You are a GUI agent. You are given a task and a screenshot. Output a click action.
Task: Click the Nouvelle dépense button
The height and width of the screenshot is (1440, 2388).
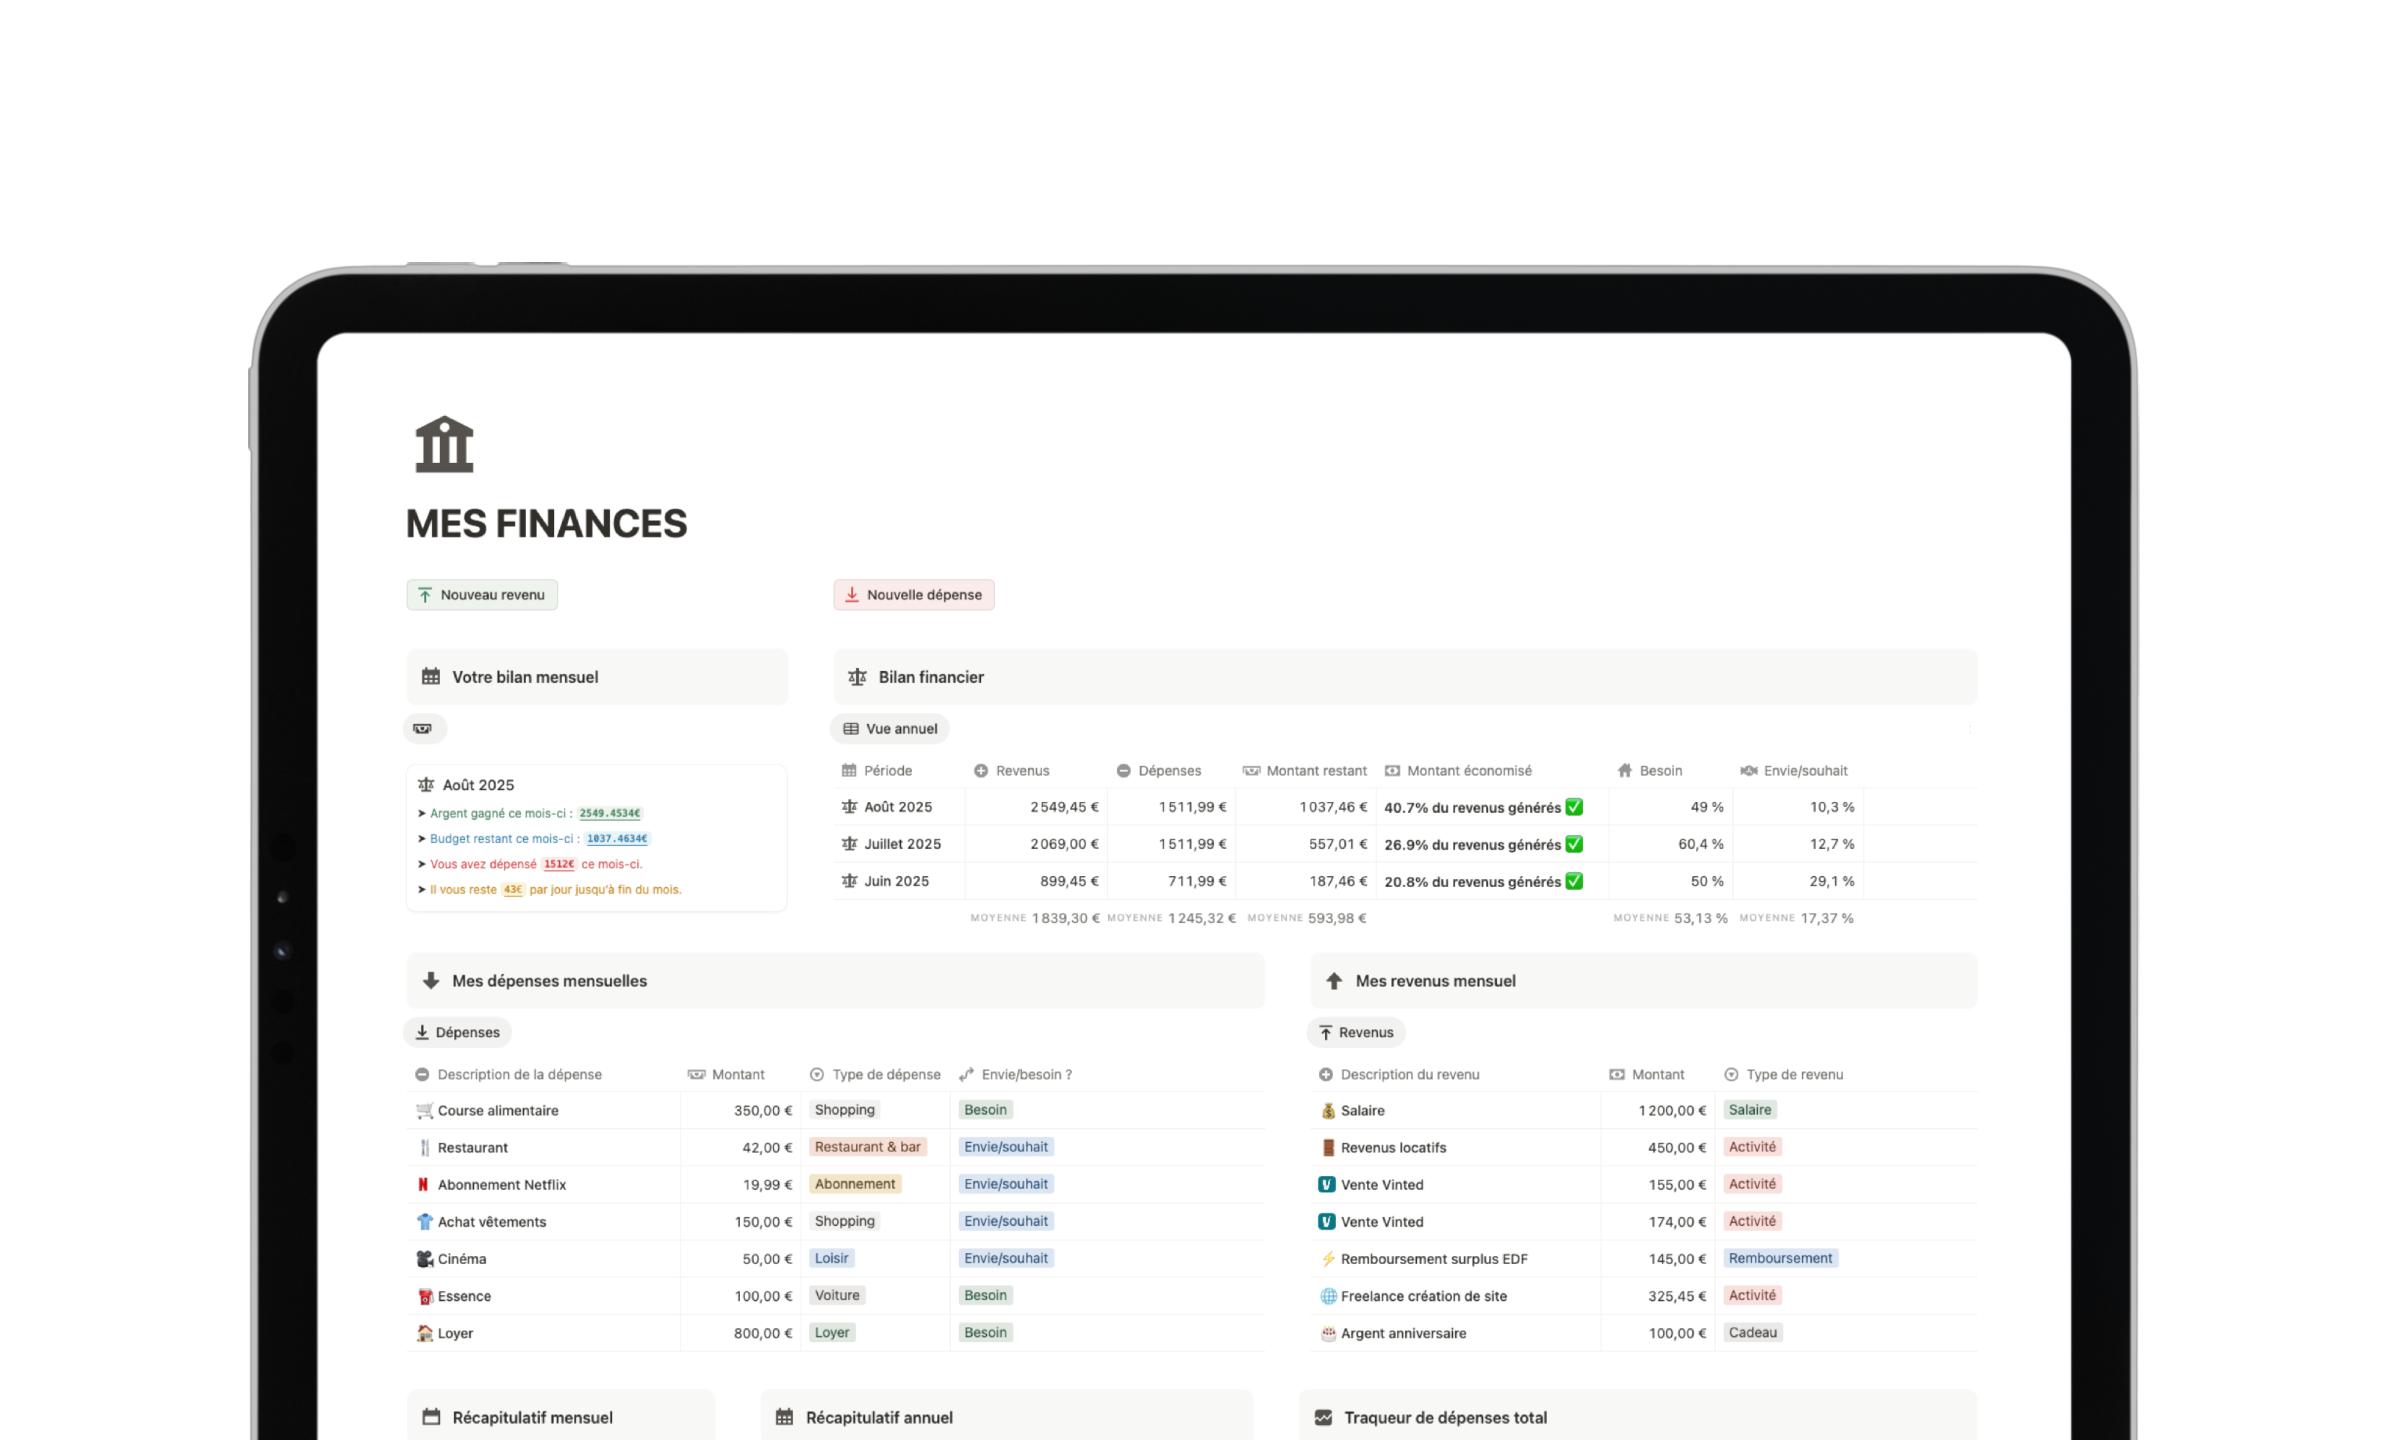(913, 594)
